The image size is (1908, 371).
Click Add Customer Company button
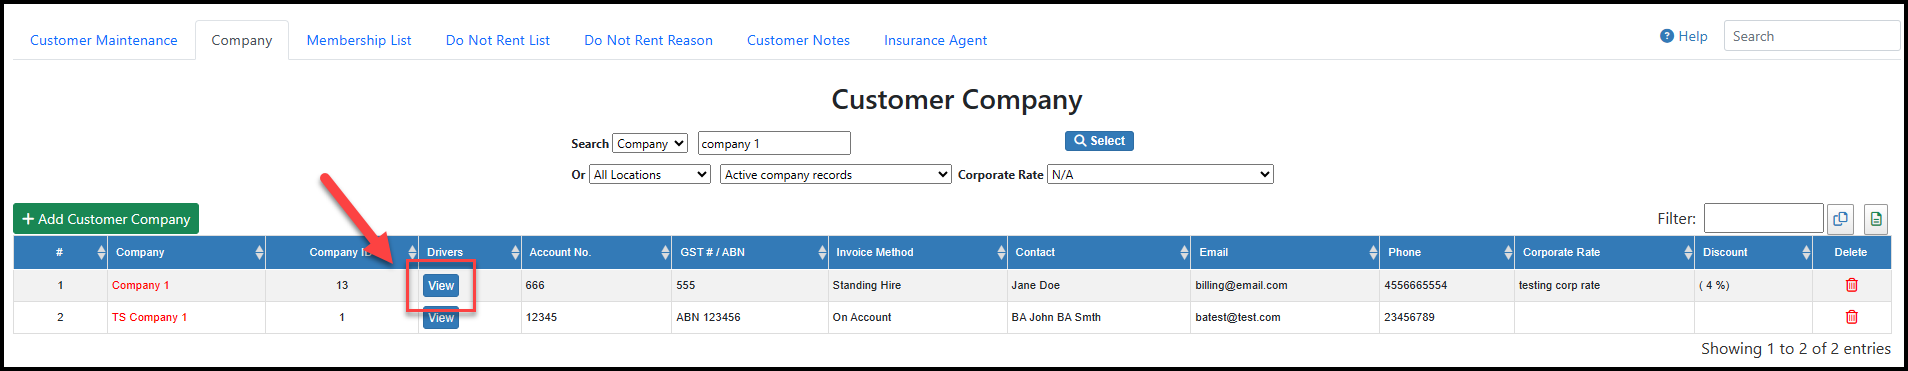click(x=106, y=219)
